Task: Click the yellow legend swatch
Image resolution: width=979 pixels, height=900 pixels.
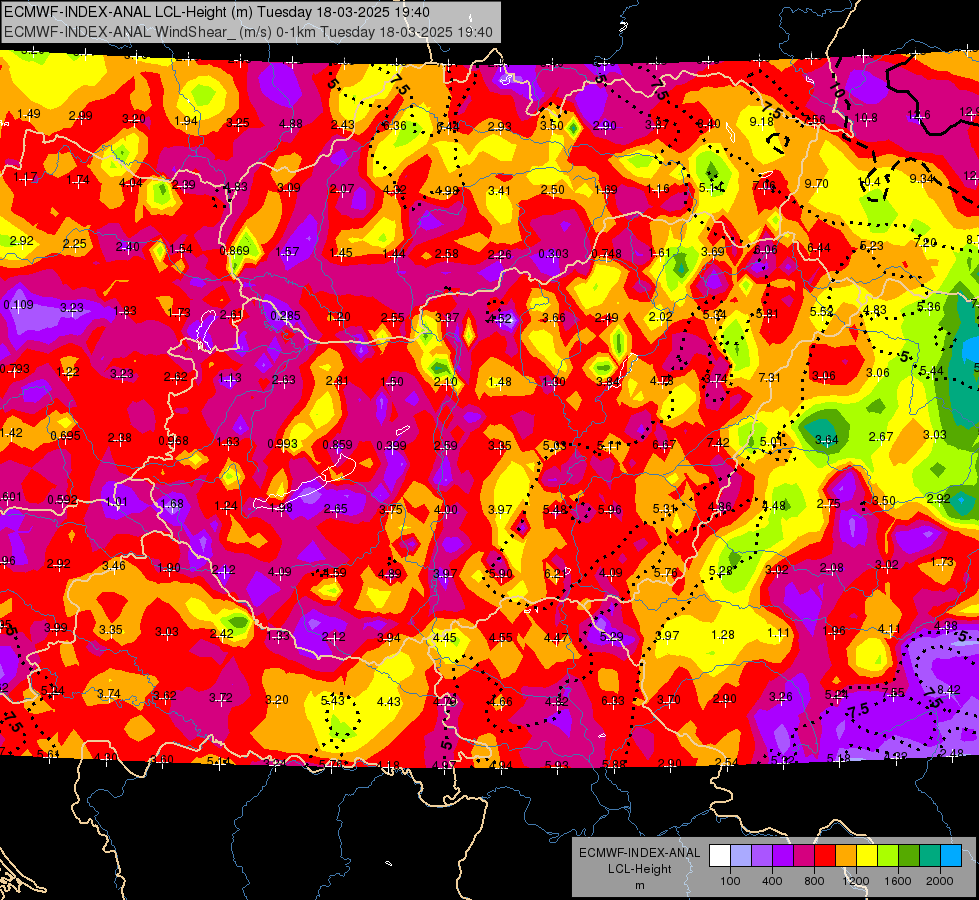Action: (867, 856)
